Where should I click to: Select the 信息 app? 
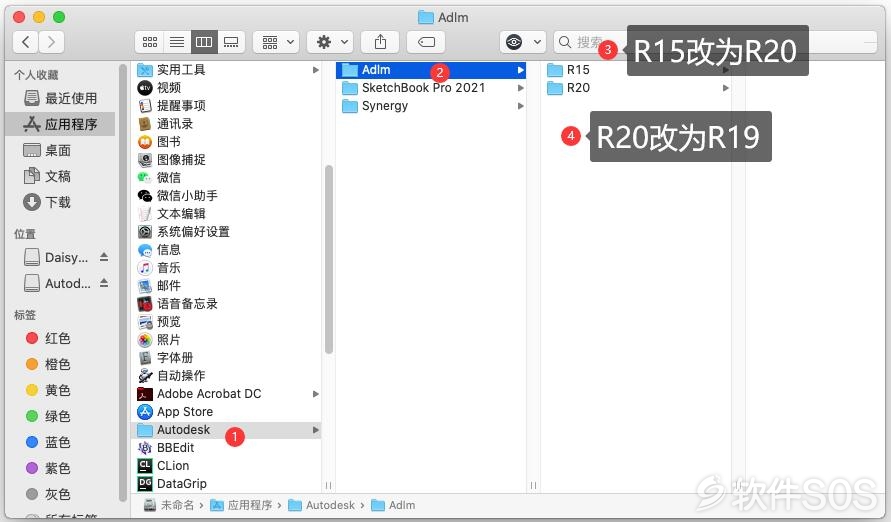click(x=227, y=249)
